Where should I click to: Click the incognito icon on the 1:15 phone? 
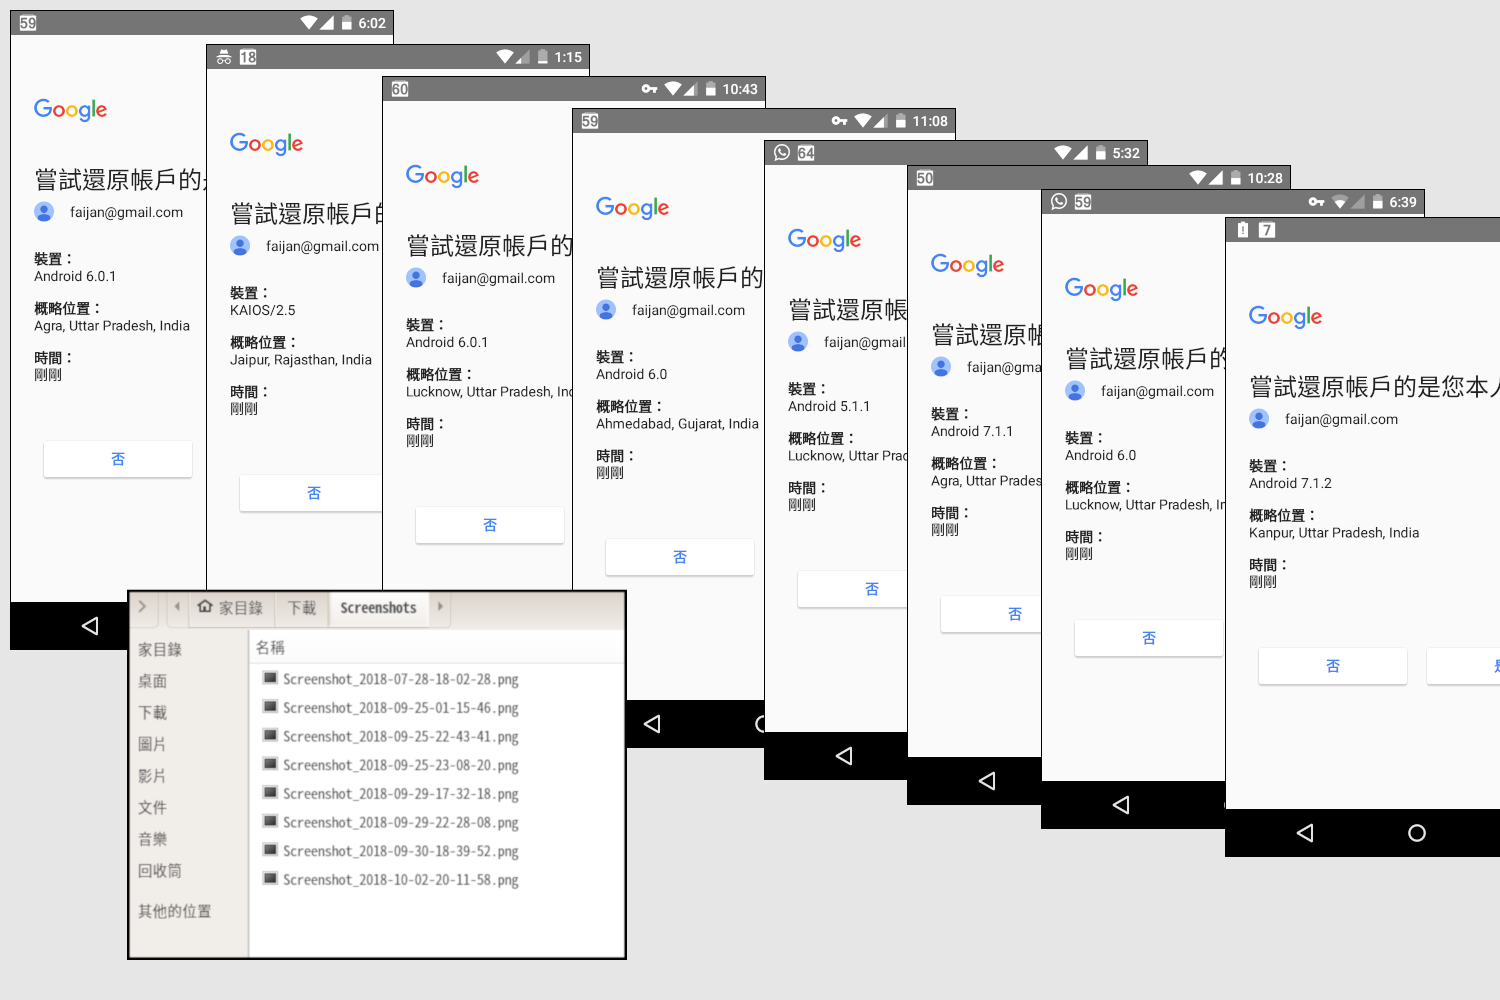(224, 57)
